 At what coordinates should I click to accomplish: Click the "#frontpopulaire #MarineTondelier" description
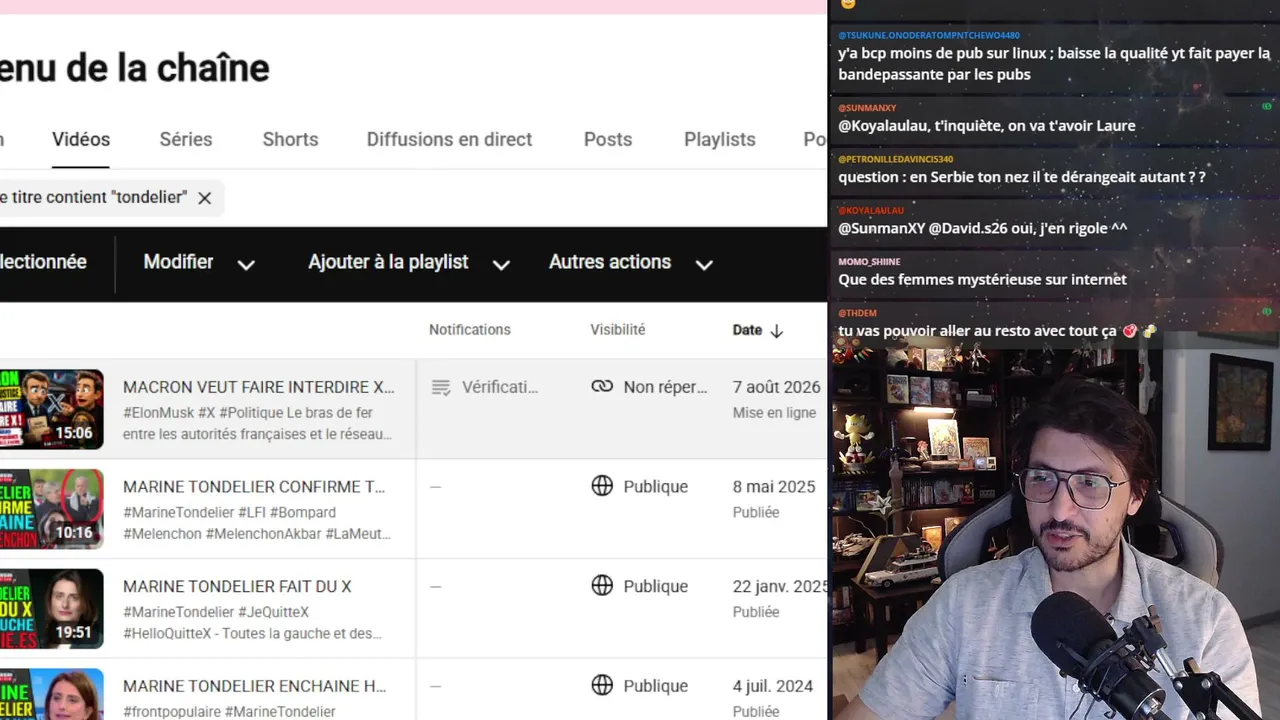229,712
